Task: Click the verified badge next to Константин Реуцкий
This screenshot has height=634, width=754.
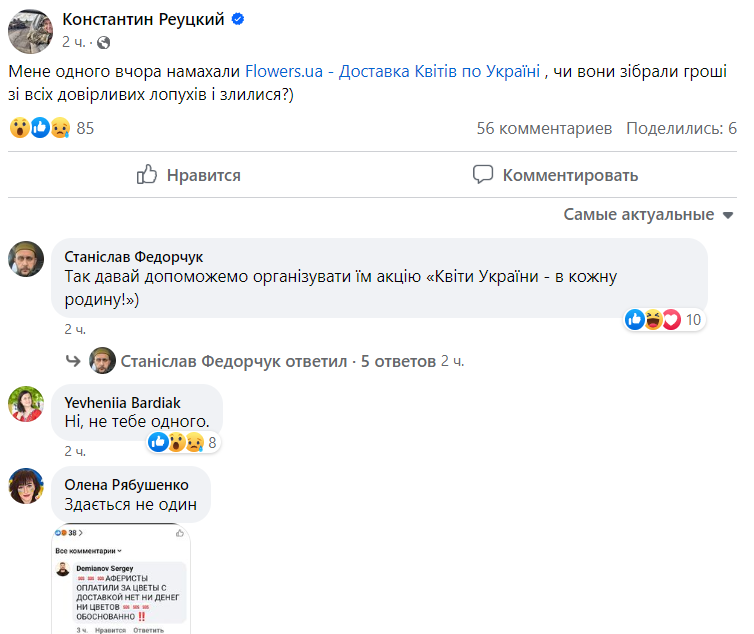Action: coord(238,20)
